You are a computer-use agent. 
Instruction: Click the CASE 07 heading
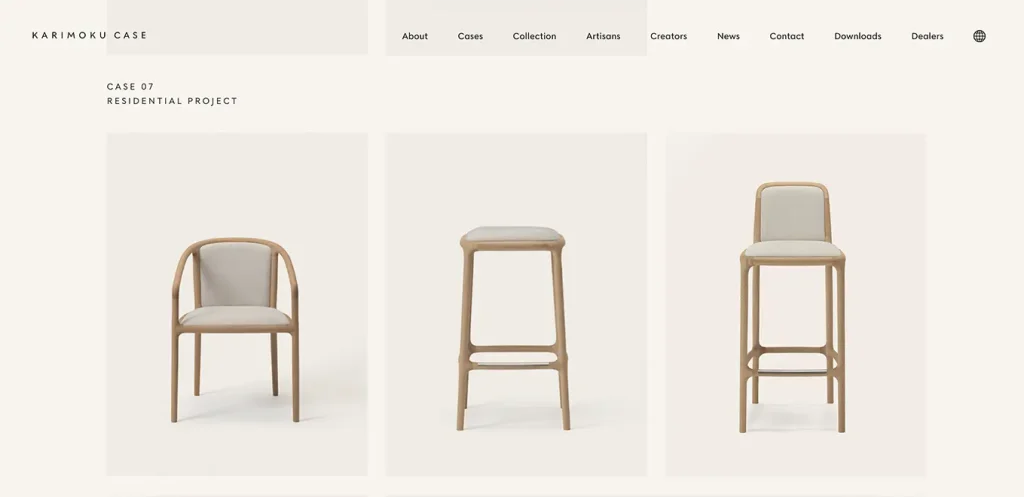(131, 86)
